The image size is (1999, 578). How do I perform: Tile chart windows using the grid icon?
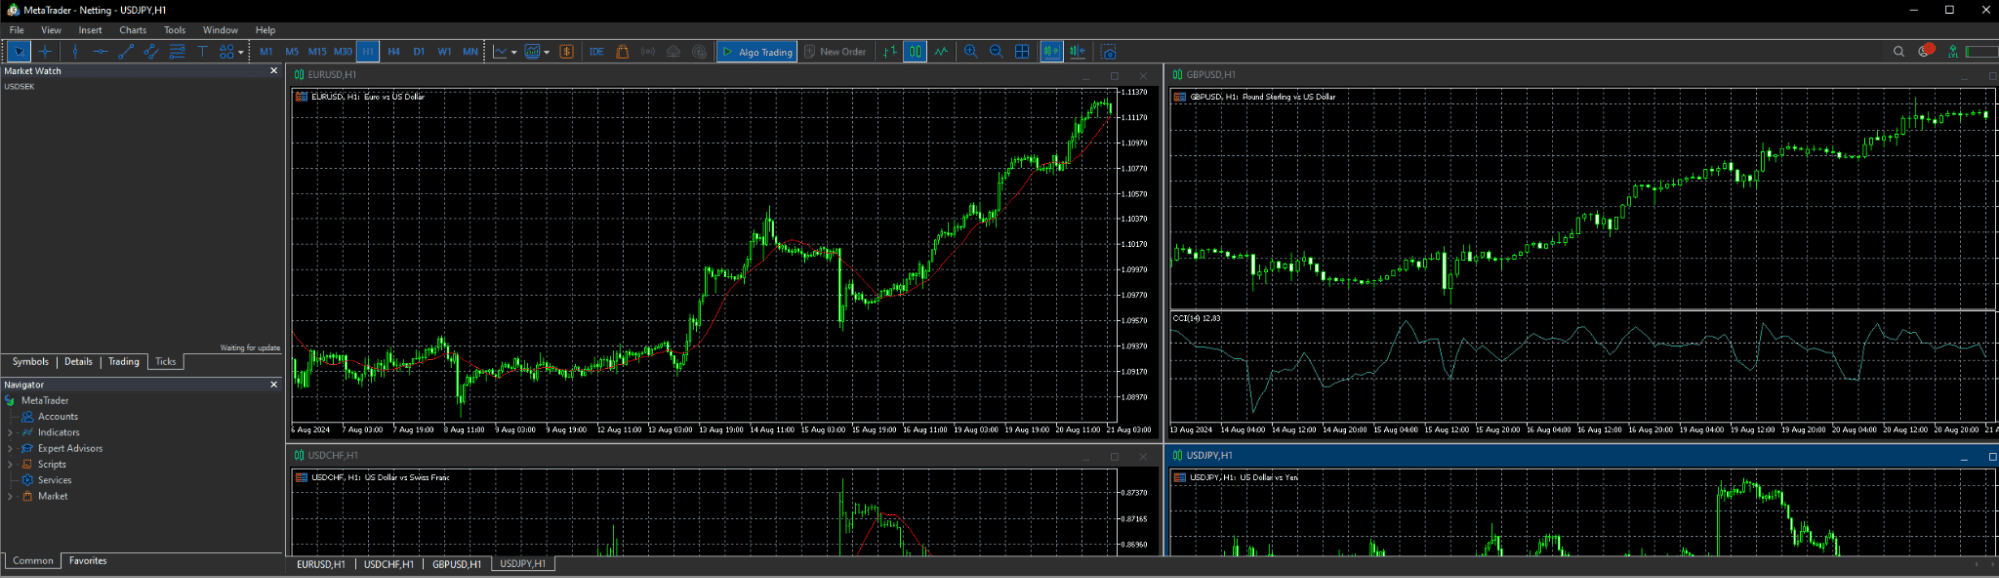(1022, 52)
